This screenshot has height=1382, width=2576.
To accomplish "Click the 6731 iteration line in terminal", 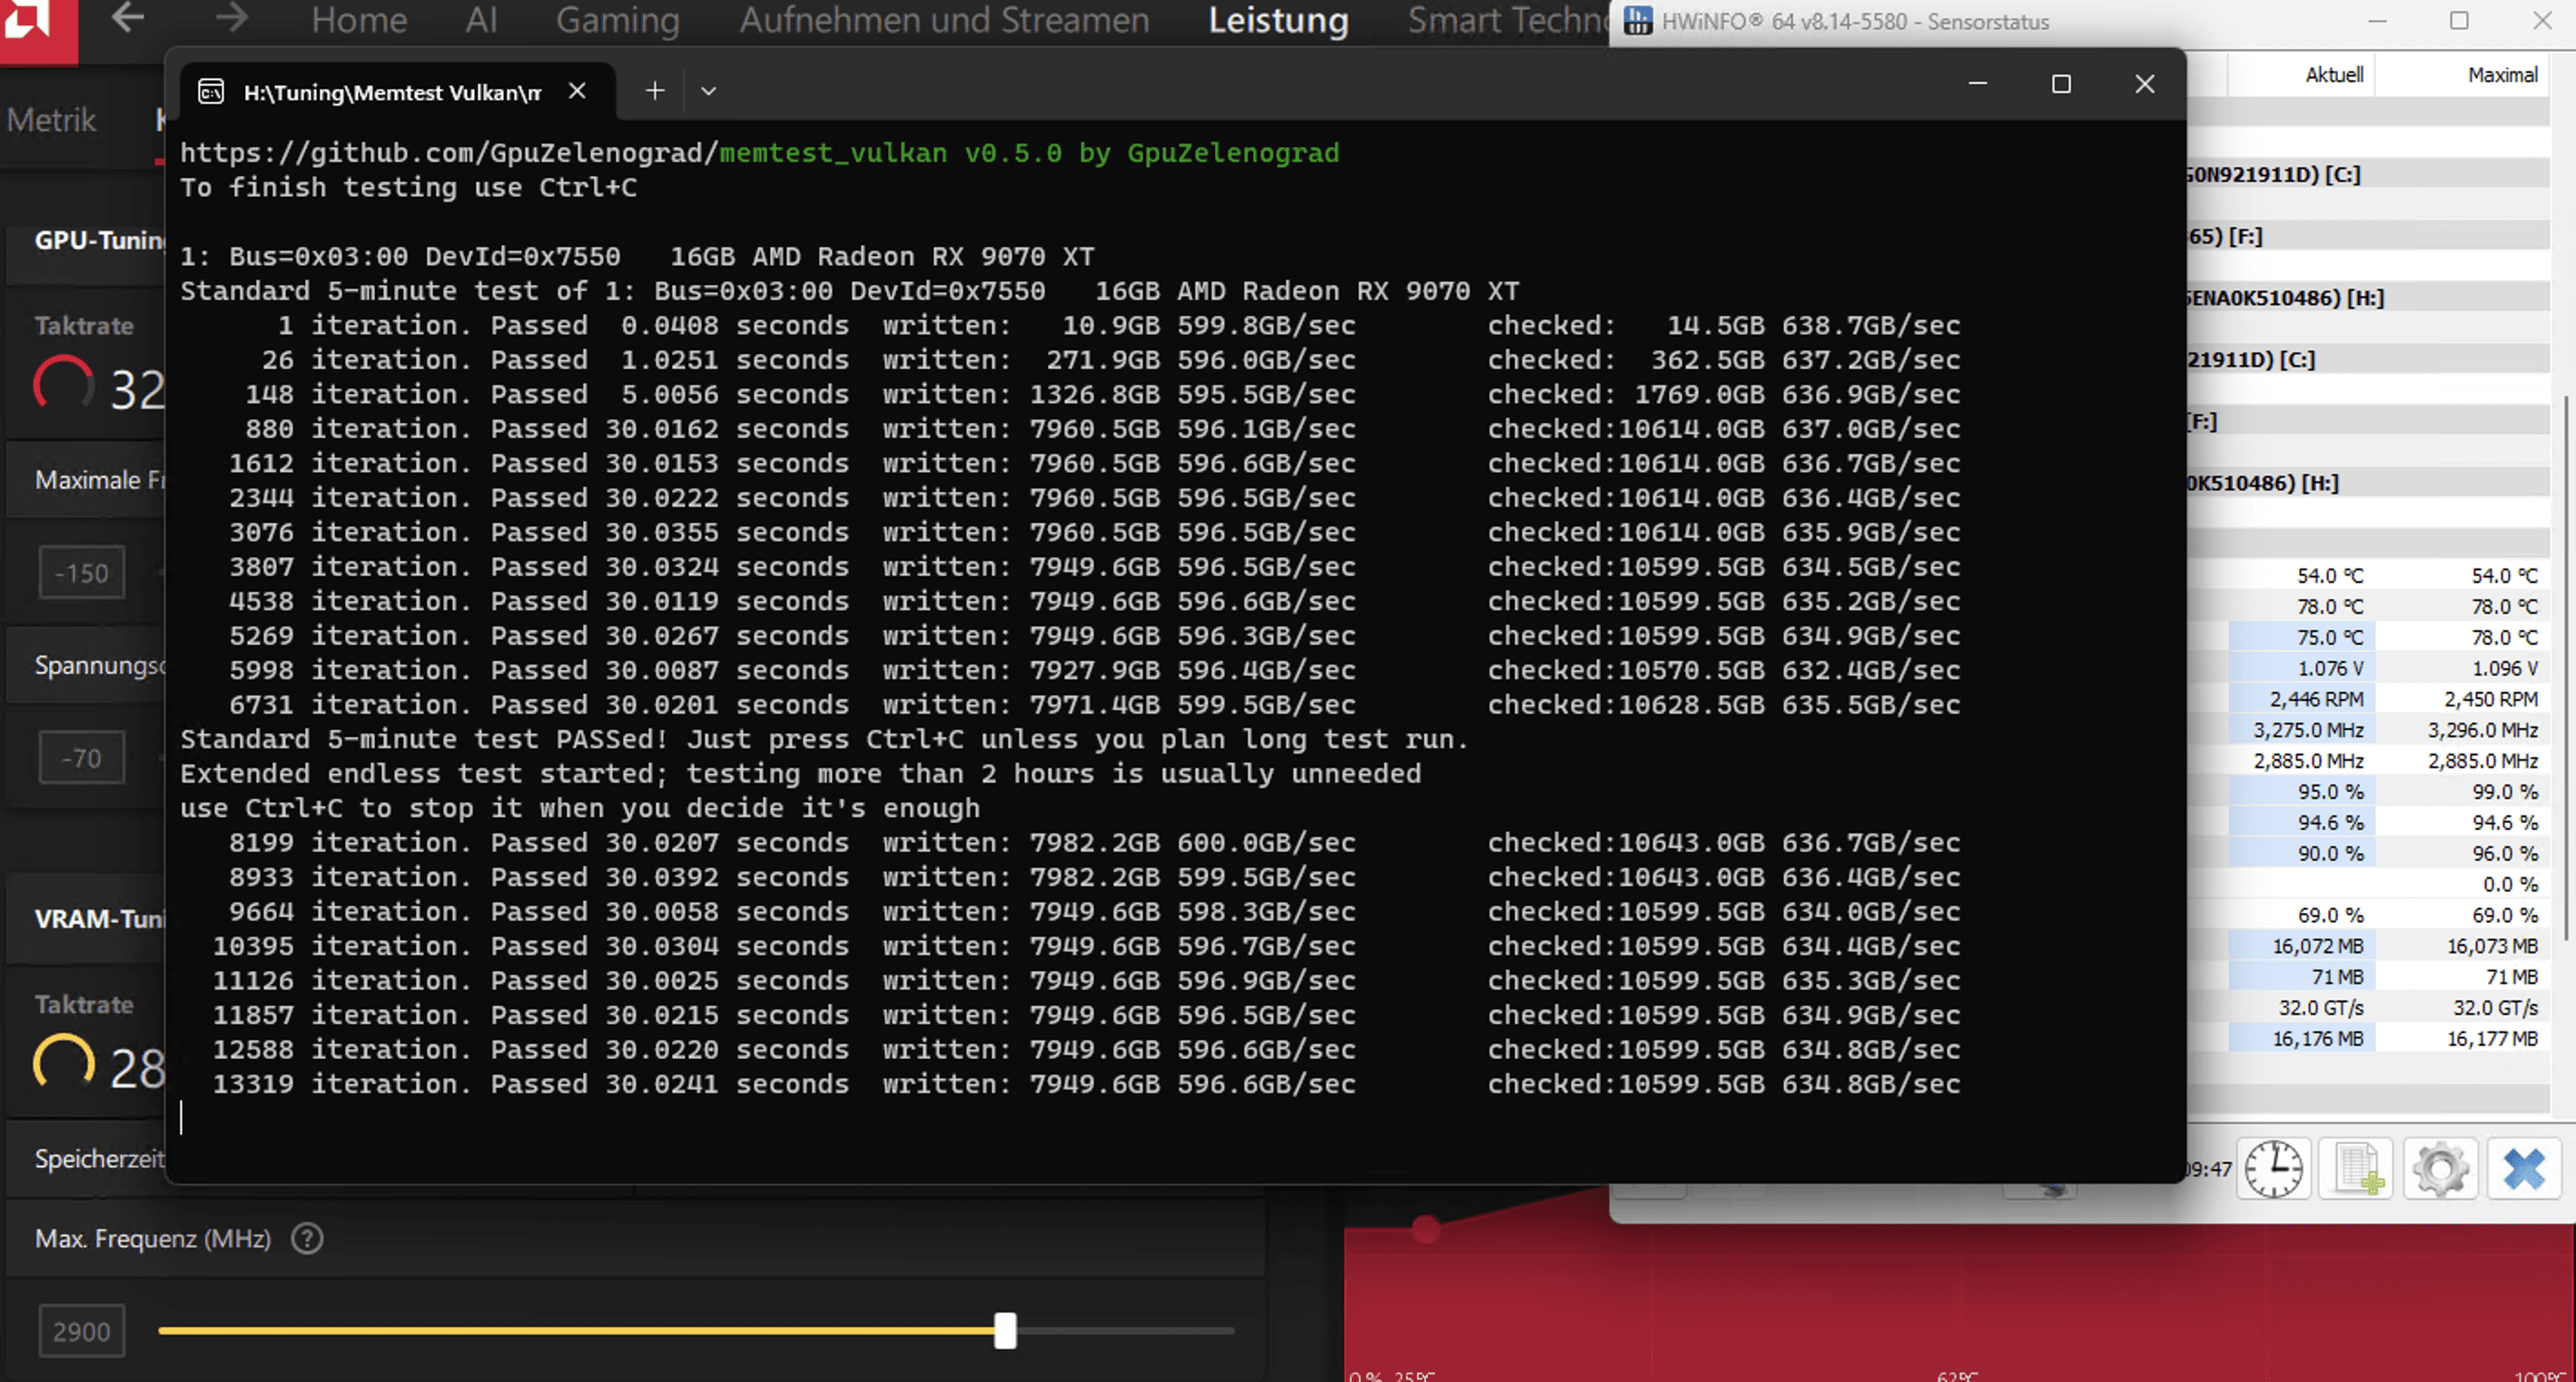I will click(x=1094, y=705).
